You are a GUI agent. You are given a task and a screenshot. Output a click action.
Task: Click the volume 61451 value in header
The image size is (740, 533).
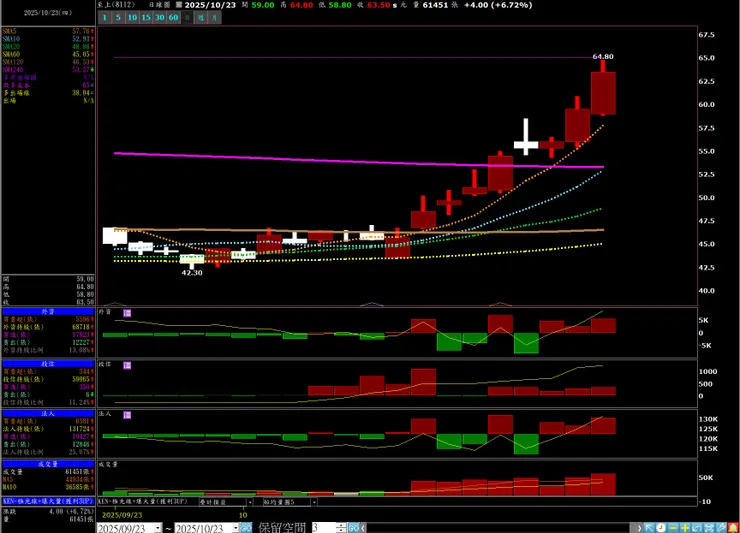[435, 5]
